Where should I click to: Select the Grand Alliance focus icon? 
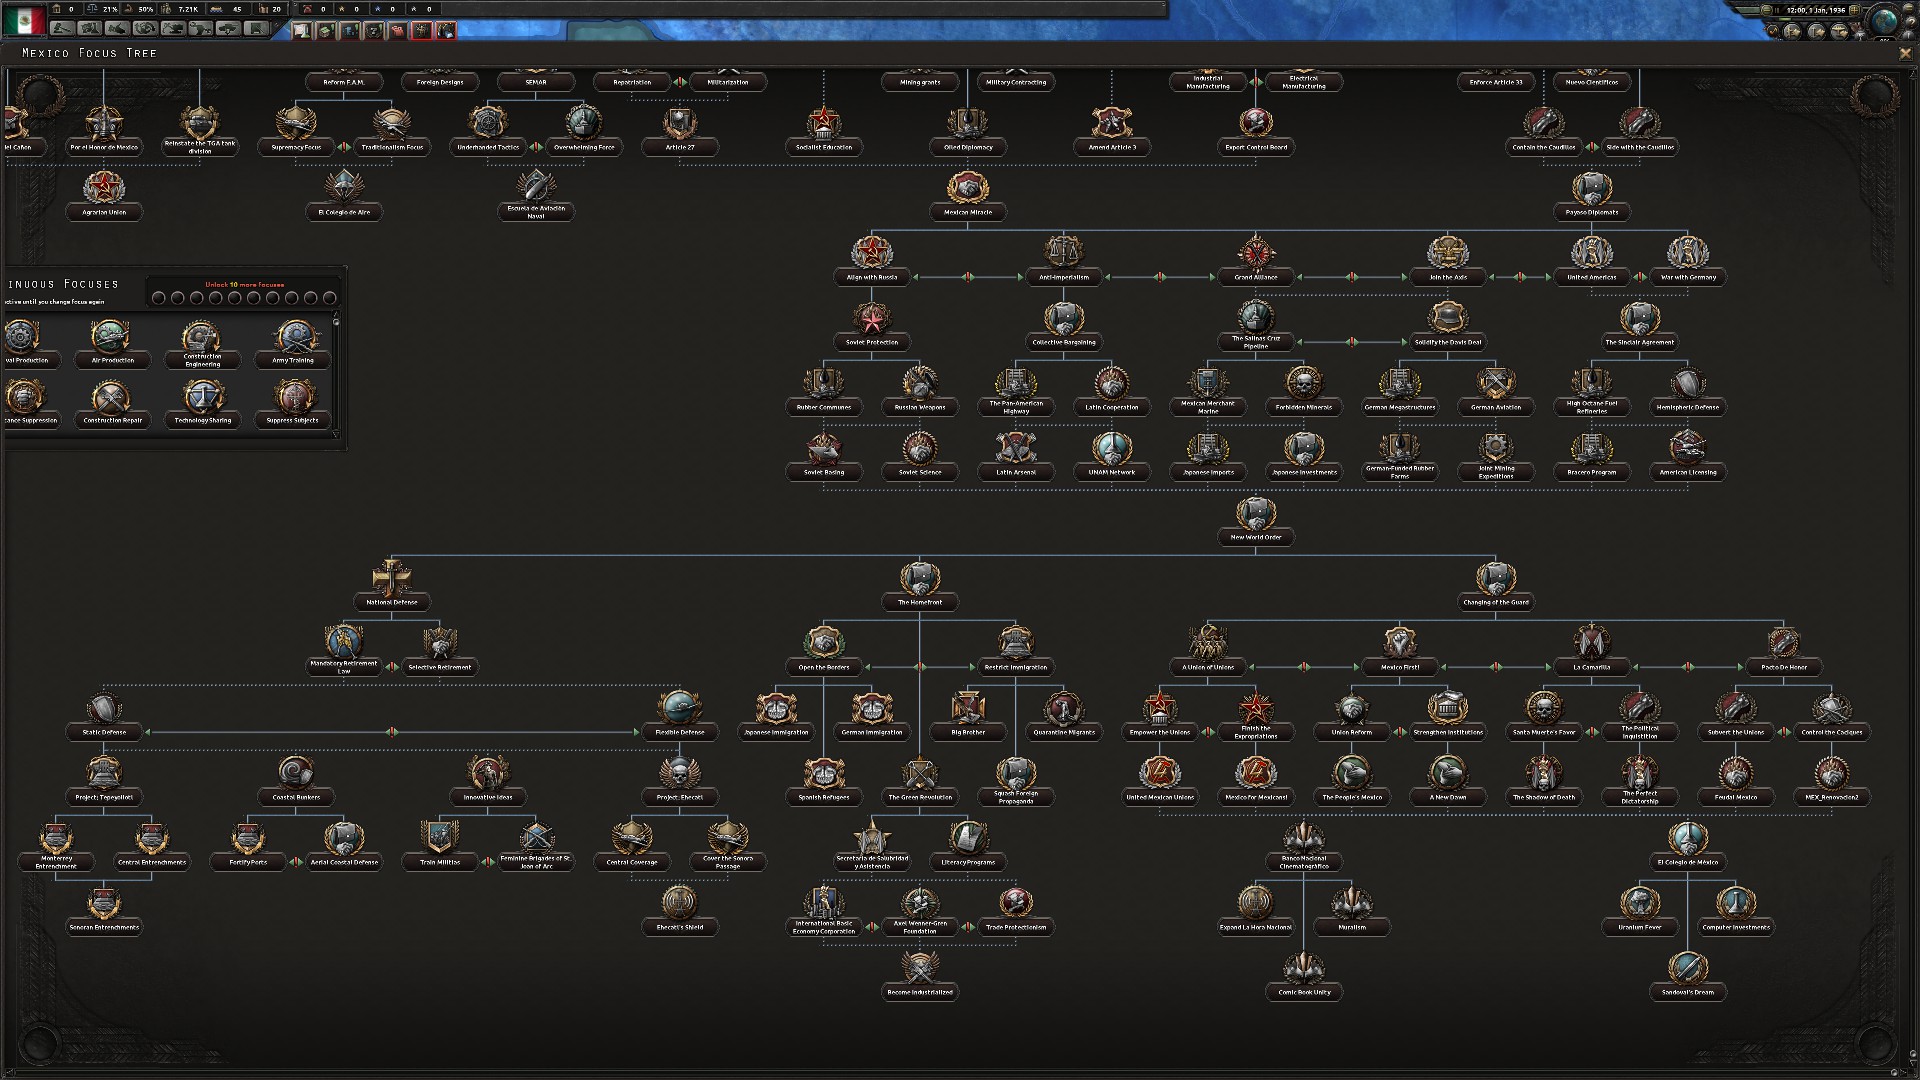1256,252
